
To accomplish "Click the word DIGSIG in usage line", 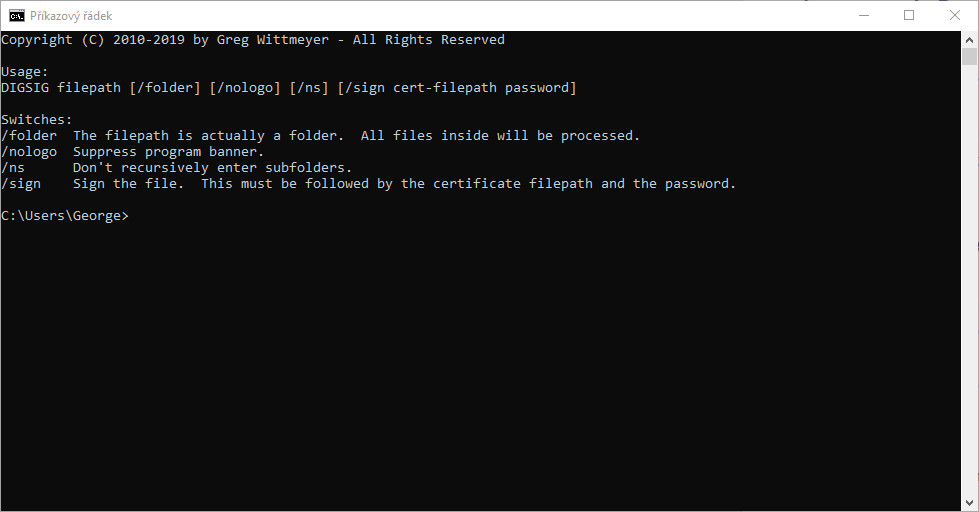I will click(25, 87).
